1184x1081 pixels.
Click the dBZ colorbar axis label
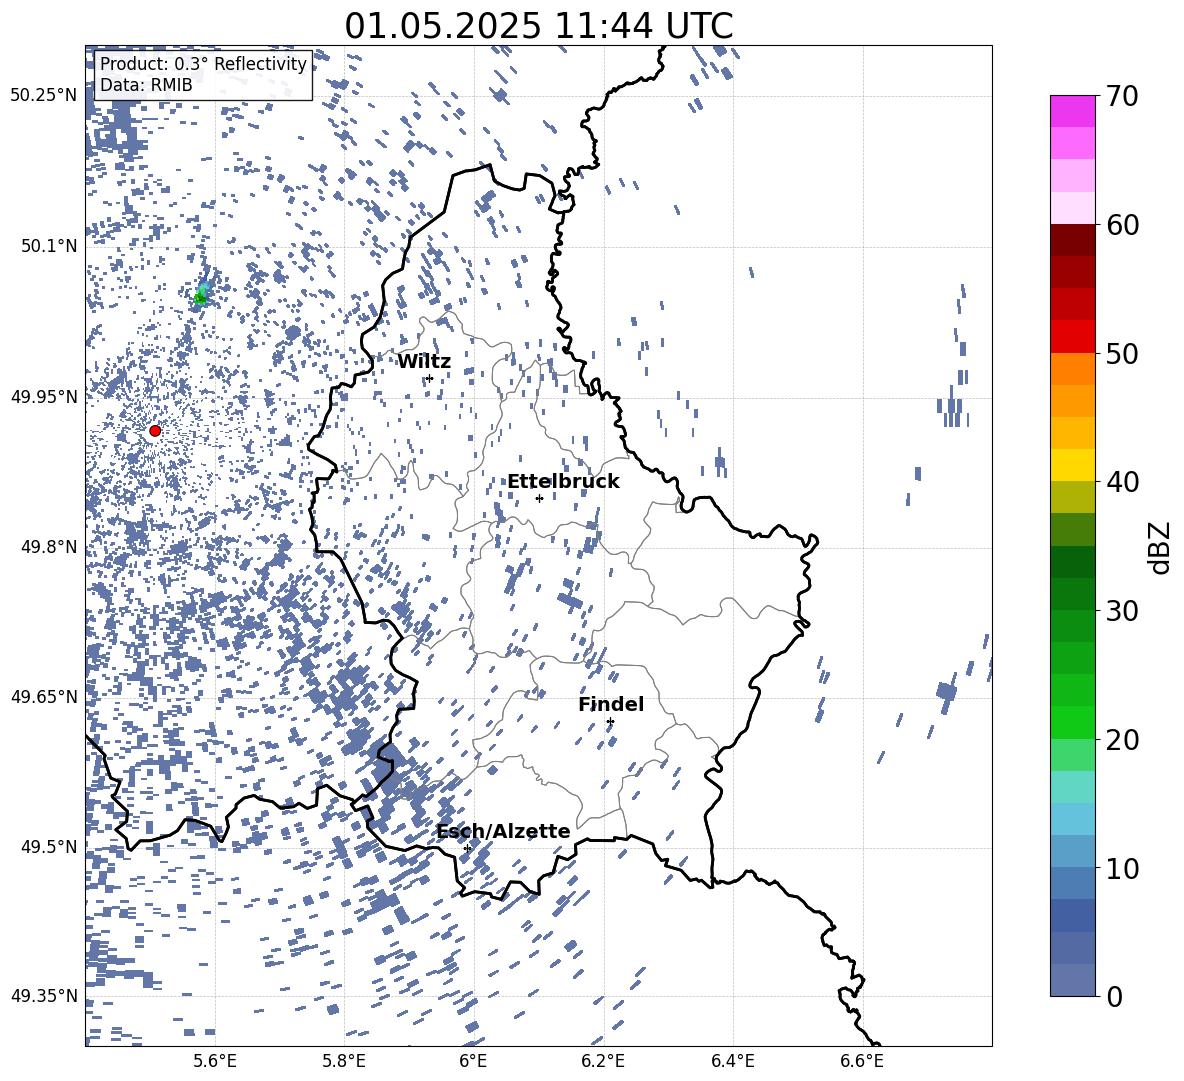pyautogui.click(x=1160, y=547)
